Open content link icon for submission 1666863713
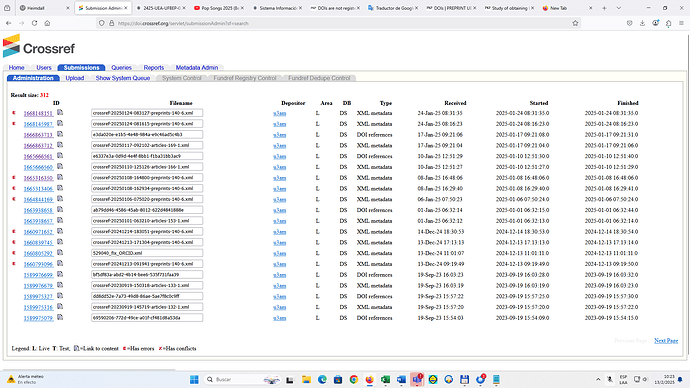This screenshot has width=690, height=388. click(60, 134)
